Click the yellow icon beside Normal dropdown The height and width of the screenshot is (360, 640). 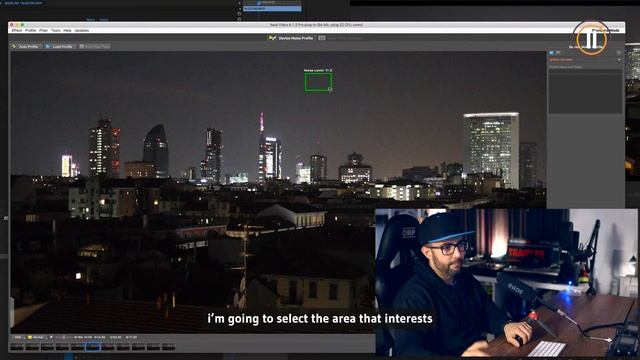[30, 337]
